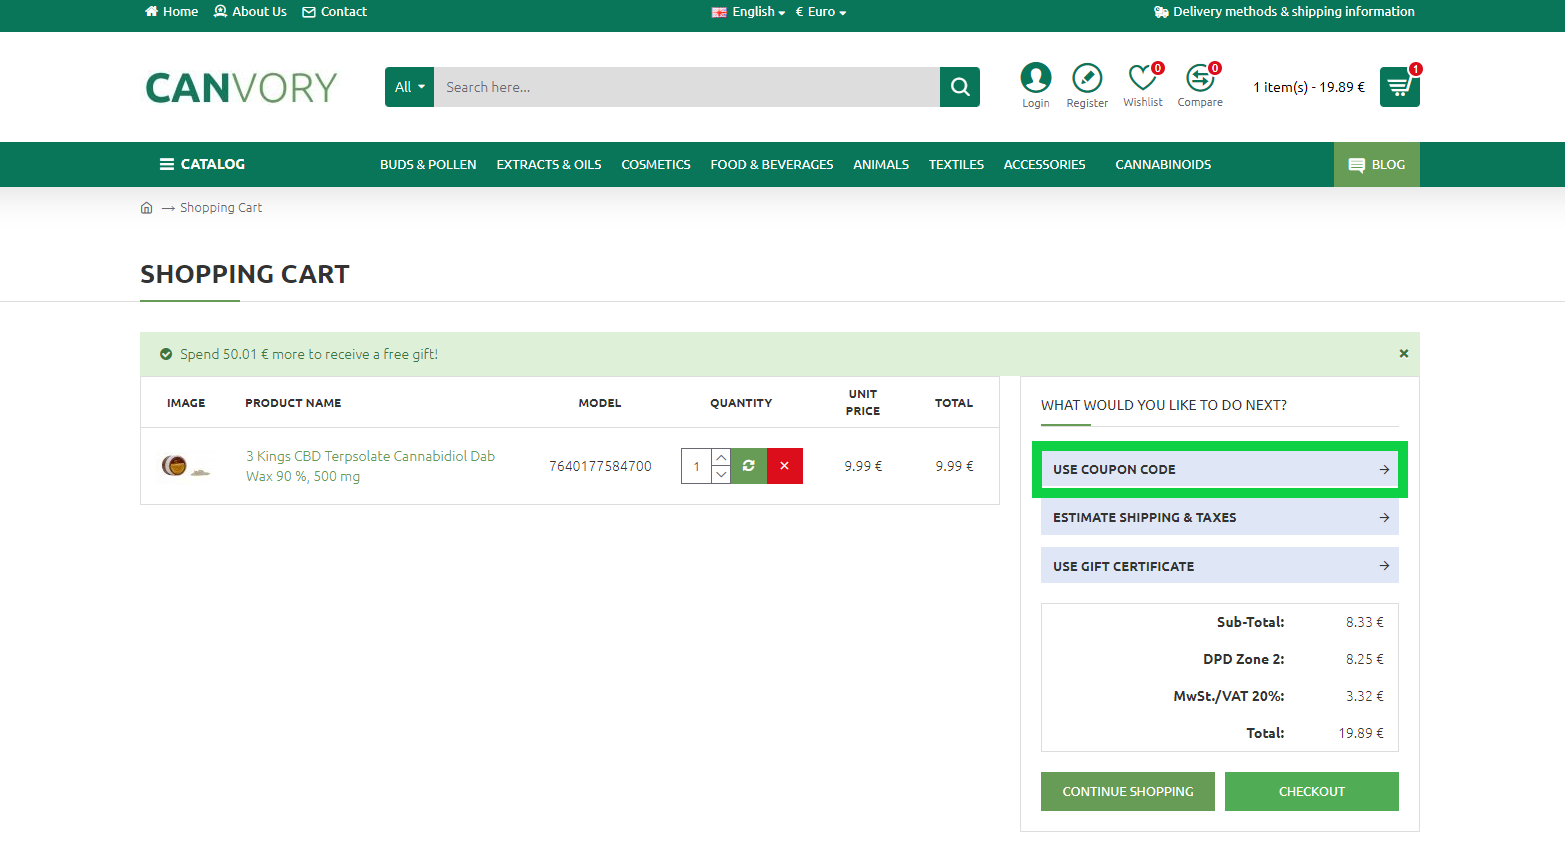The height and width of the screenshot is (867, 1565).
Task: Open the product thumbnail image
Action: pyautogui.click(x=186, y=466)
